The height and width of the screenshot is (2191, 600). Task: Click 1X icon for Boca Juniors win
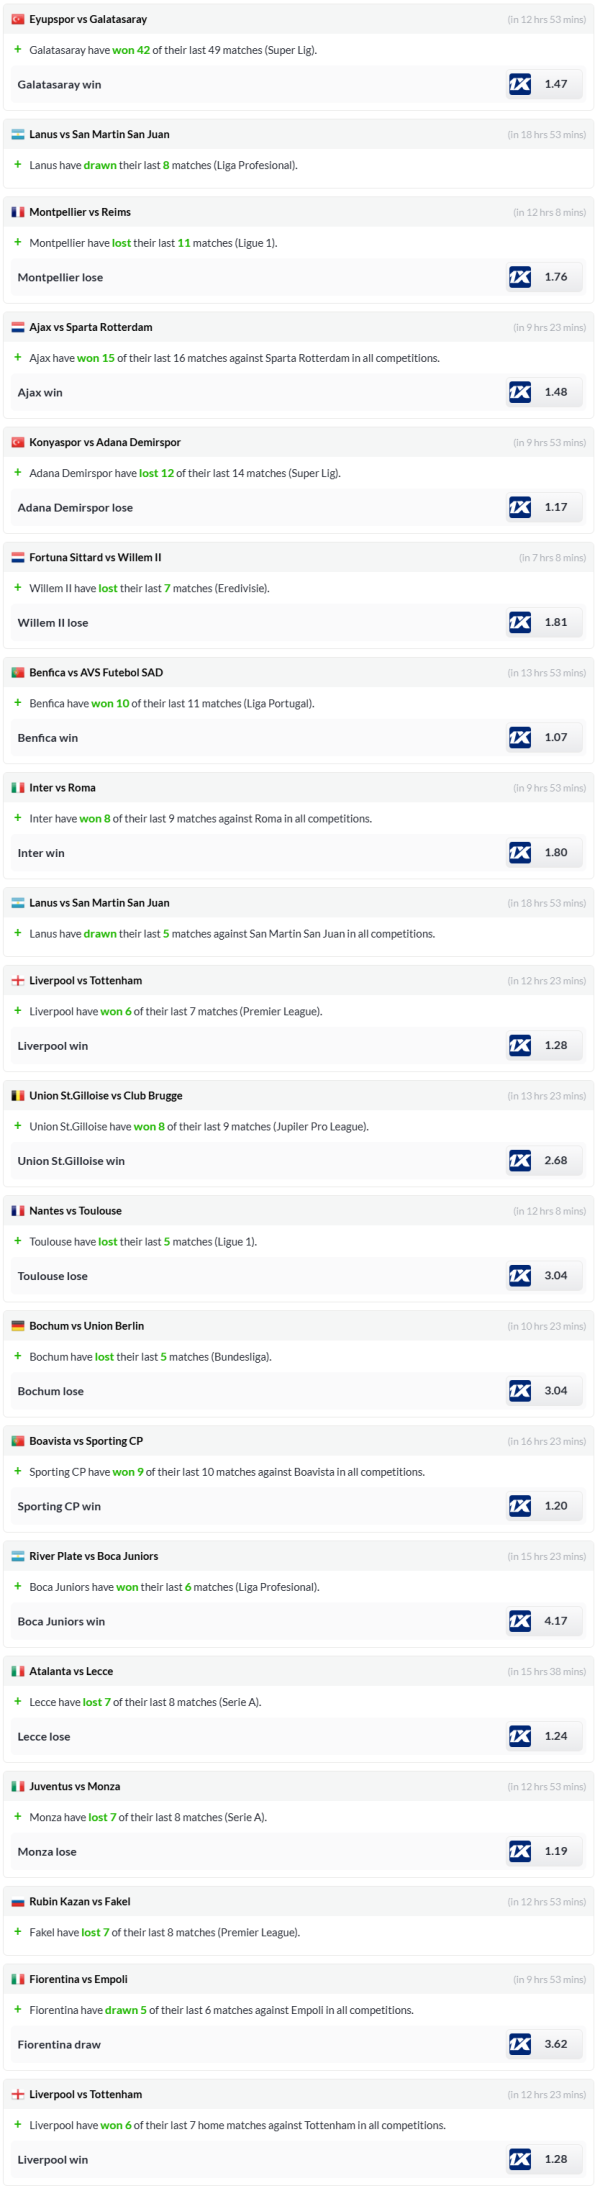pyautogui.click(x=520, y=1620)
